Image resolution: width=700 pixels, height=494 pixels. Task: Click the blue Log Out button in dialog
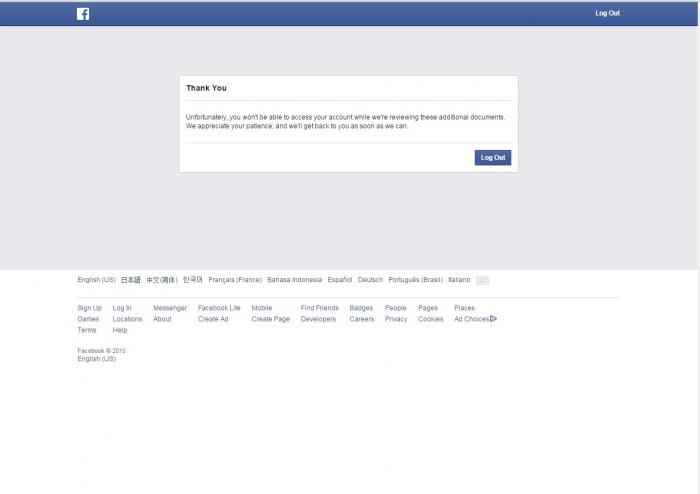(493, 158)
